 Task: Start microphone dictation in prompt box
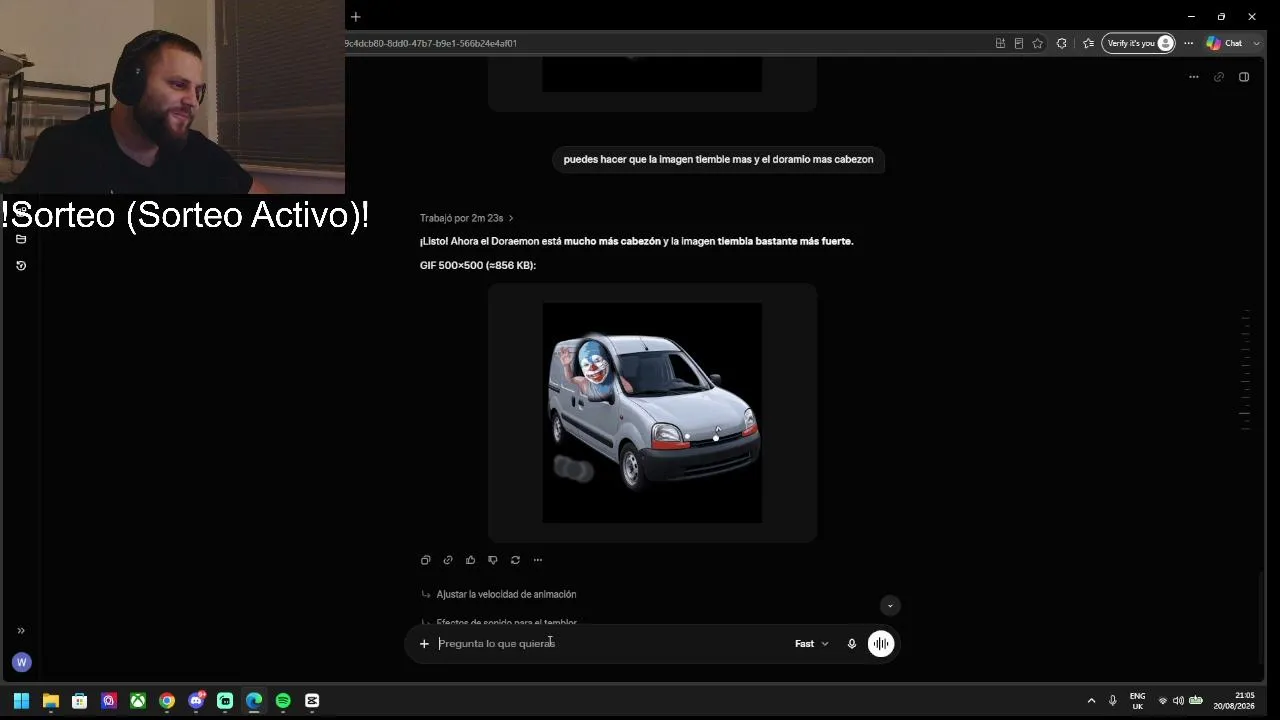tap(852, 644)
